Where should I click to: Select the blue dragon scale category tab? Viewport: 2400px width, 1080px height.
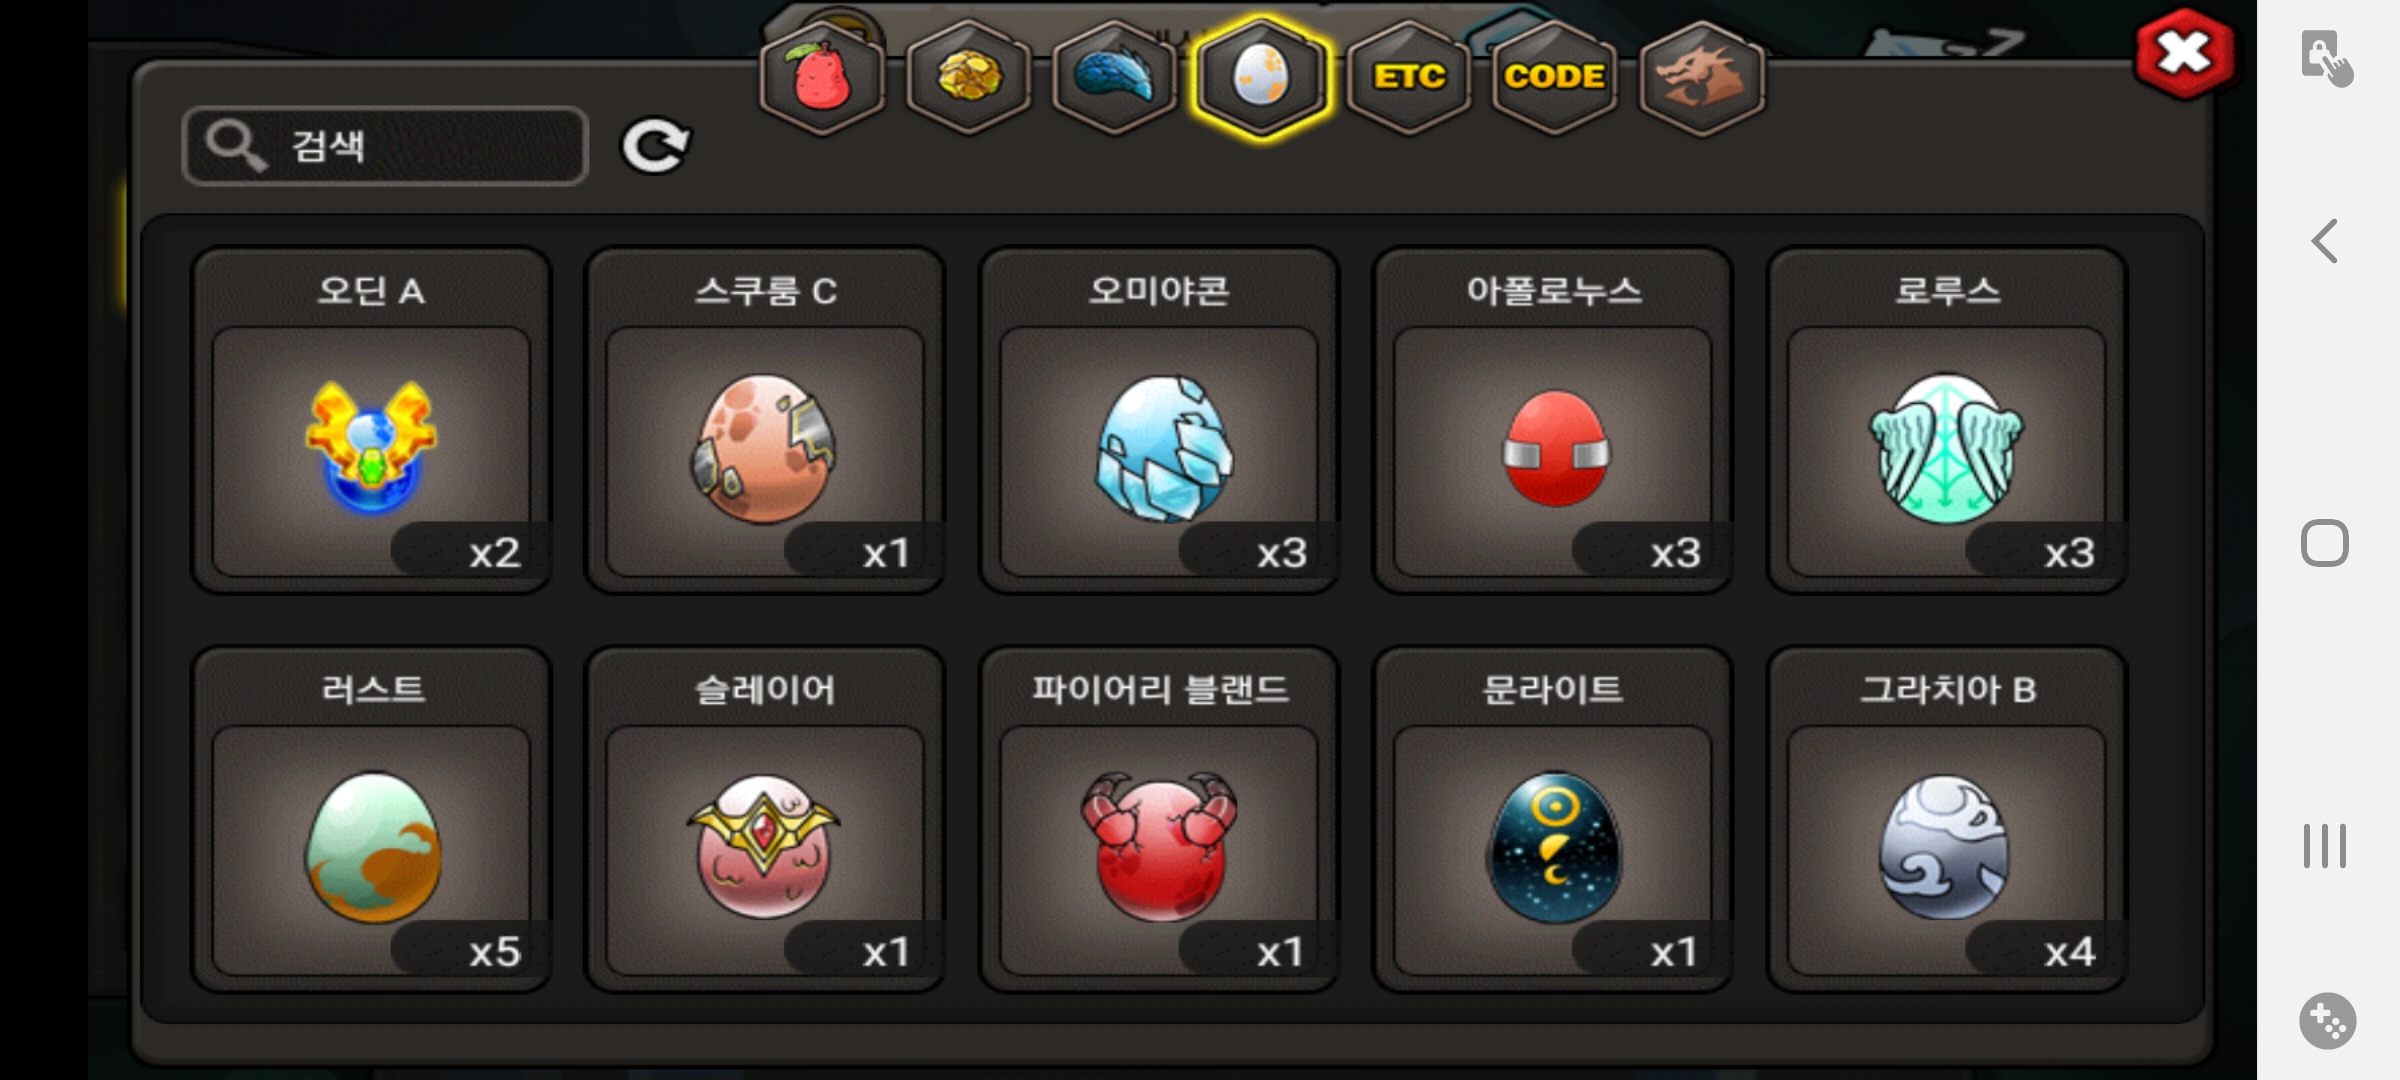pyautogui.click(x=1115, y=77)
